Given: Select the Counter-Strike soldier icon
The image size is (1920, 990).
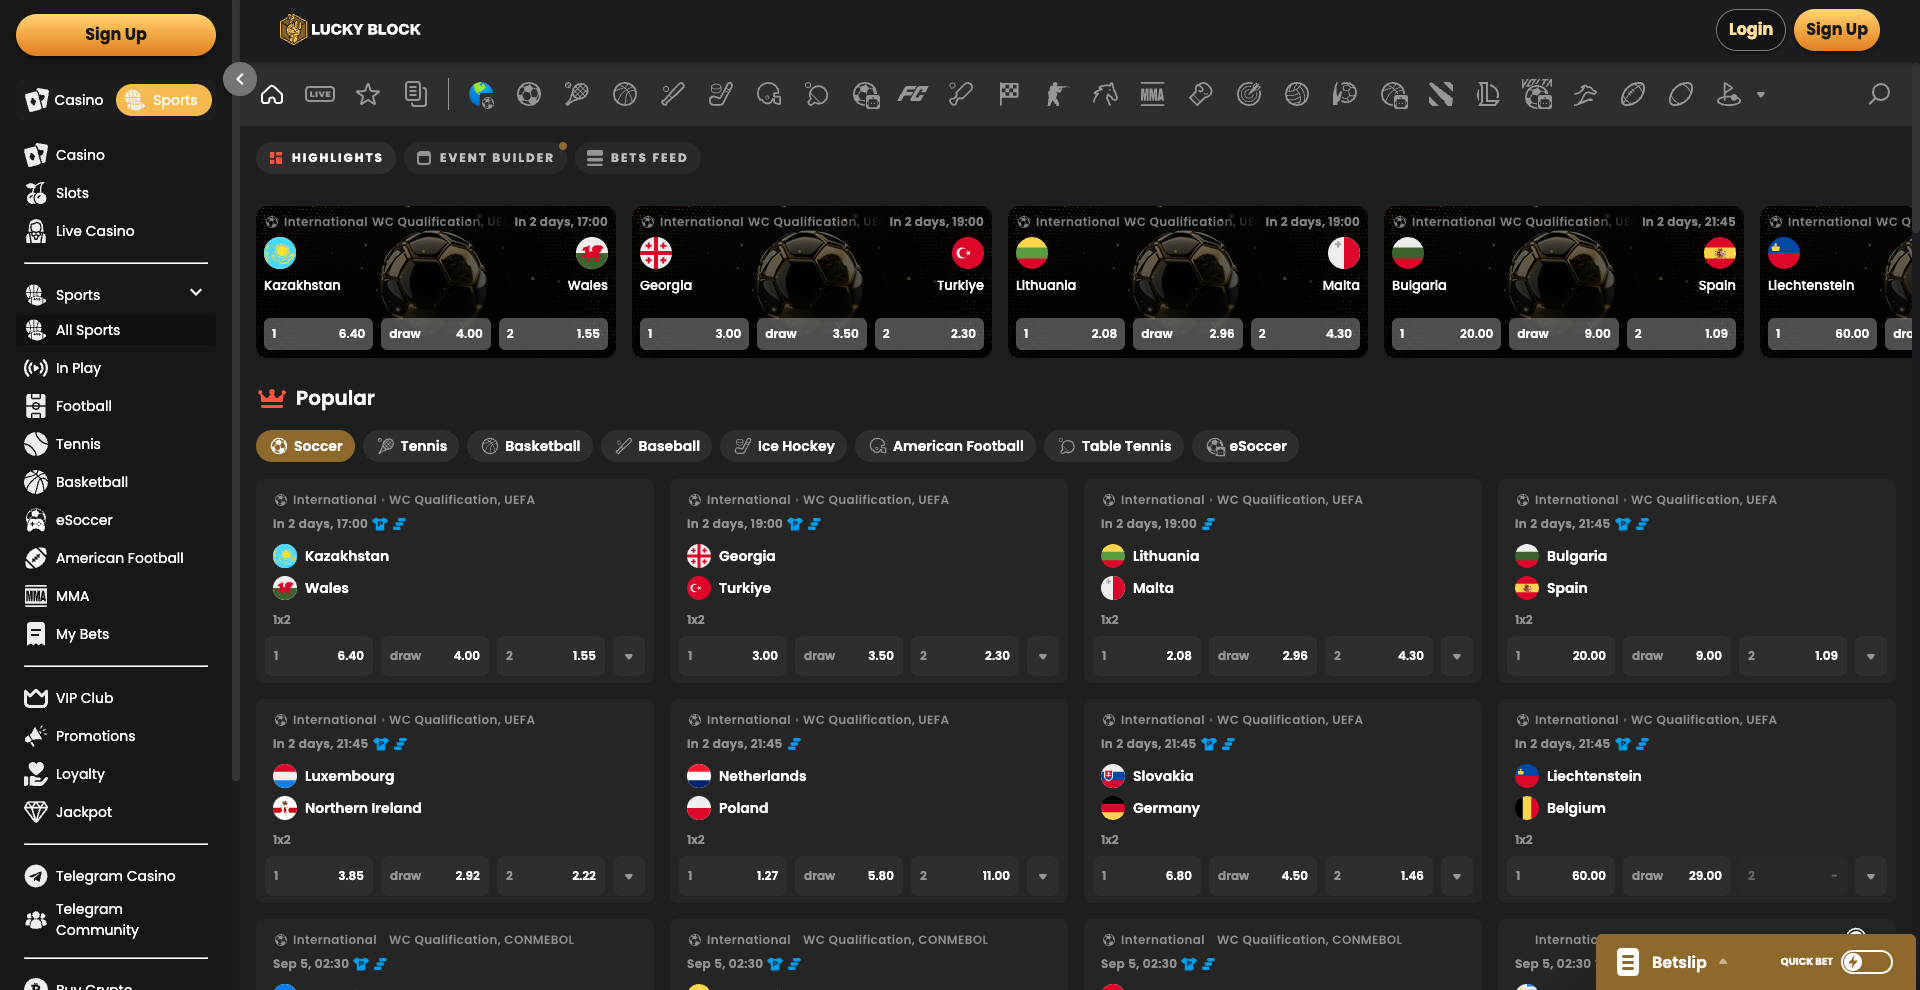Looking at the screenshot, I should click(1057, 95).
